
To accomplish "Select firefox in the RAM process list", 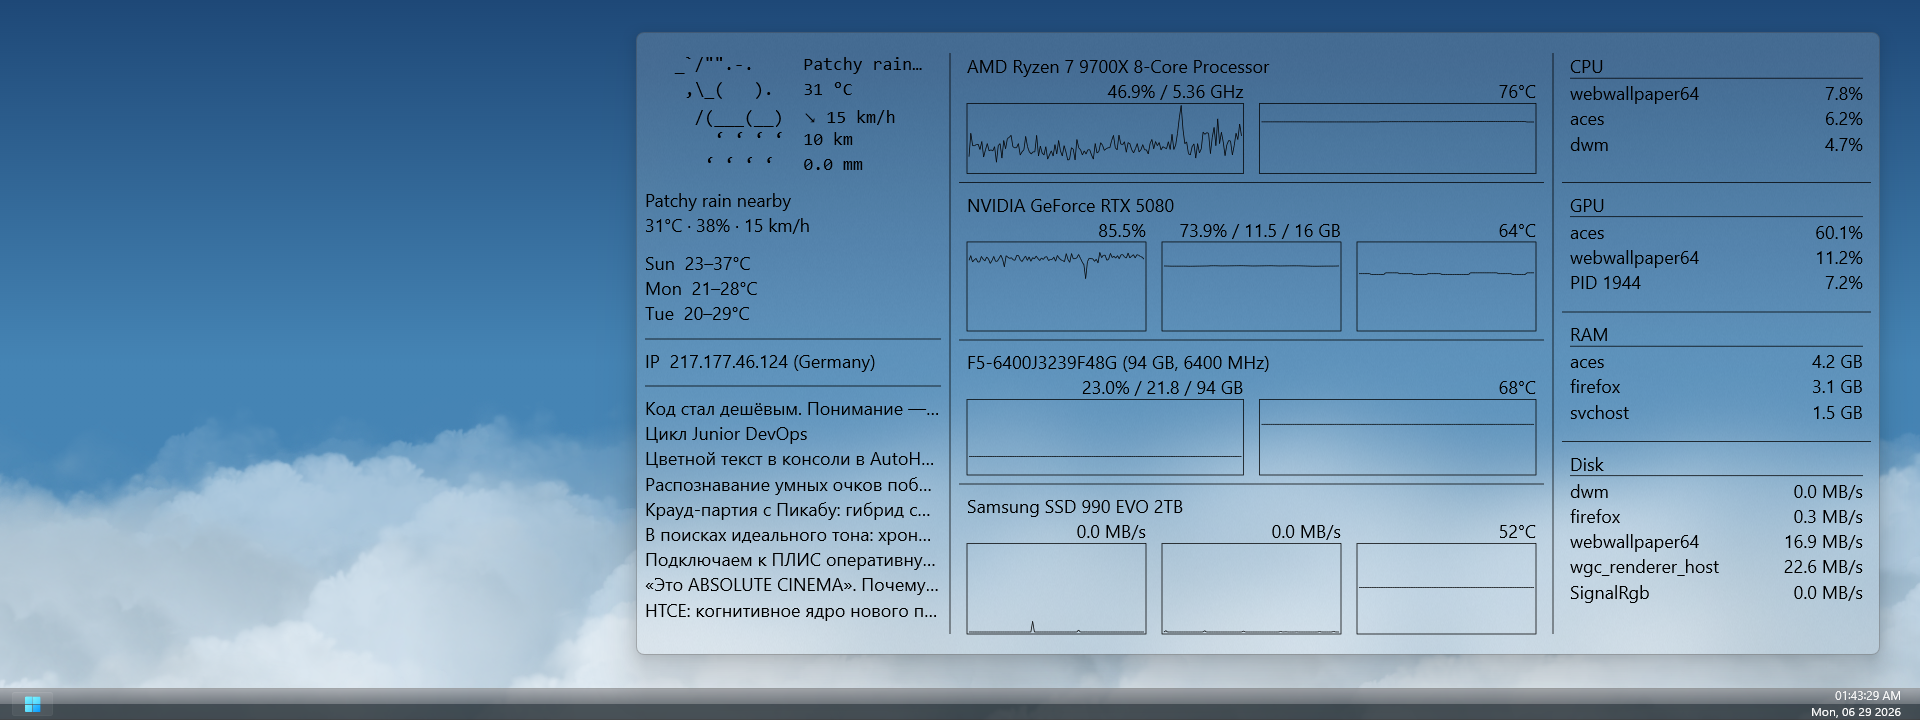I will tap(1716, 387).
